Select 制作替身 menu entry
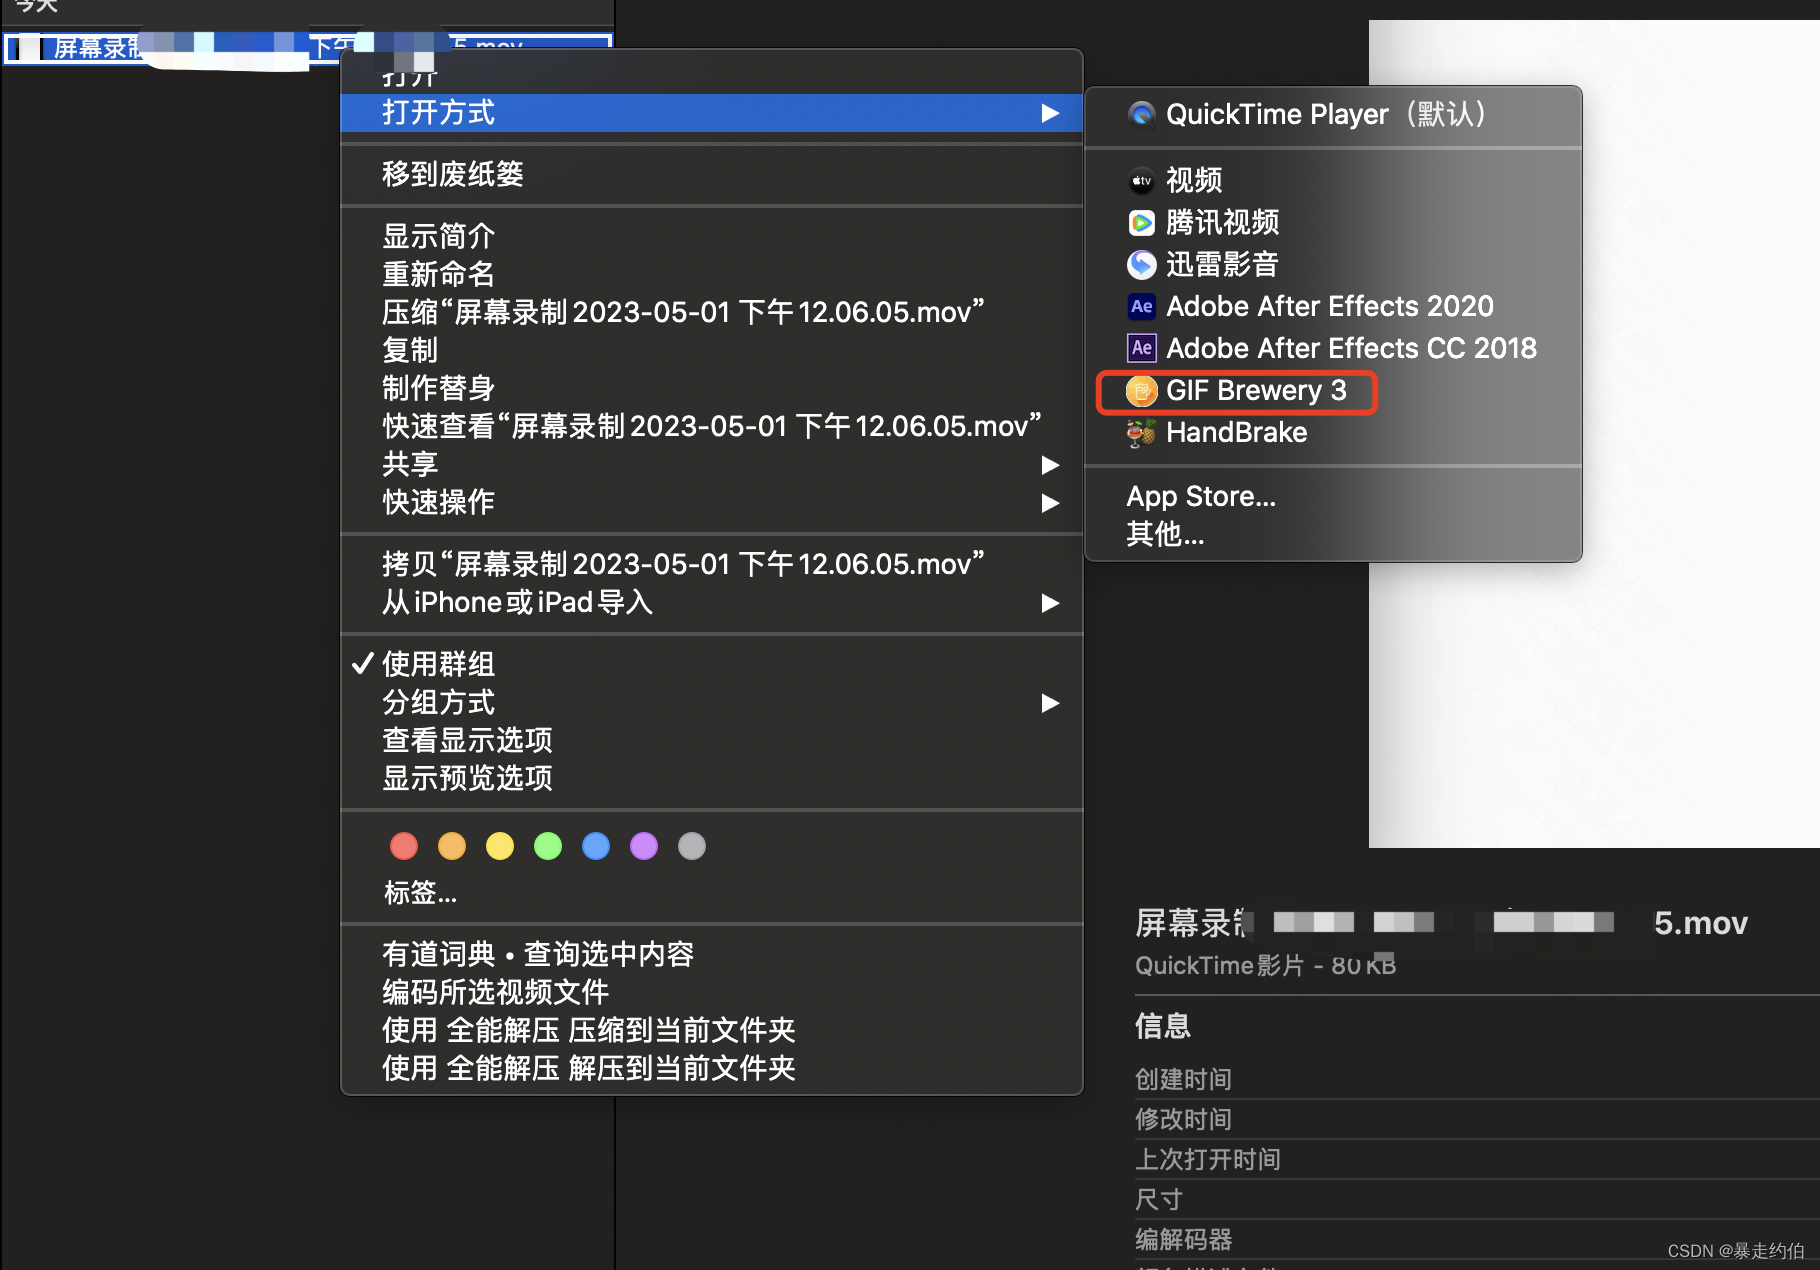 pyautogui.click(x=712, y=388)
